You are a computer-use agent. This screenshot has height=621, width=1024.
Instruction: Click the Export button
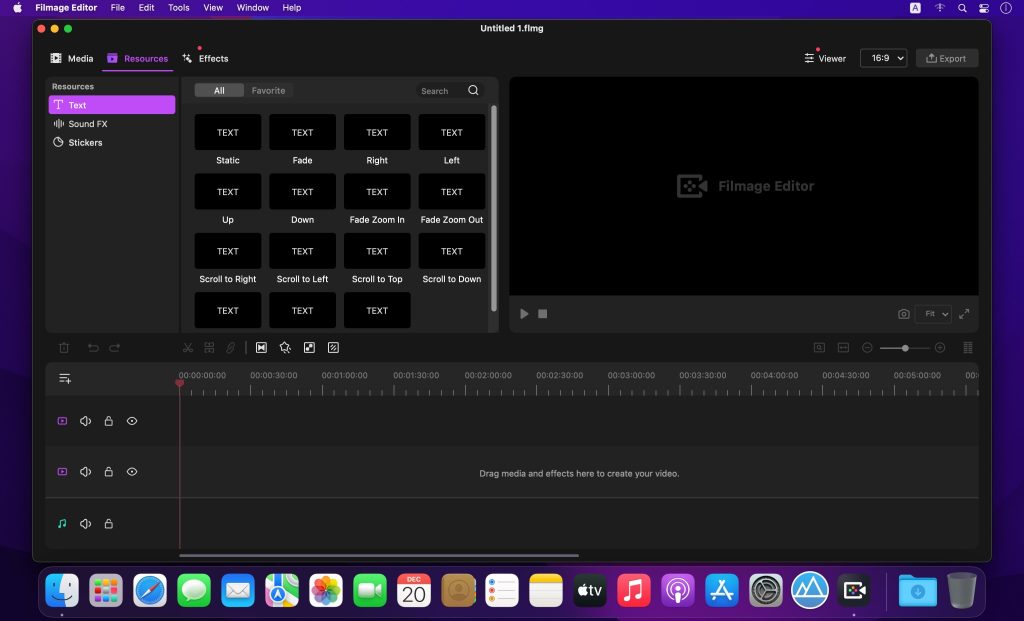click(x=946, y=58)
